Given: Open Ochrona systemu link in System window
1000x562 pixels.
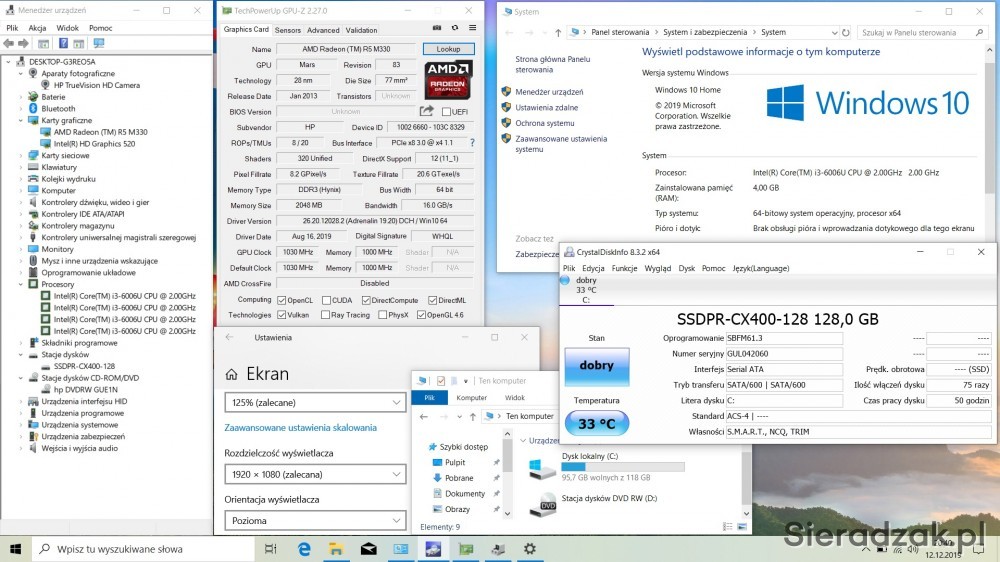Looking at the screenshot, I should tap(545, 123).
